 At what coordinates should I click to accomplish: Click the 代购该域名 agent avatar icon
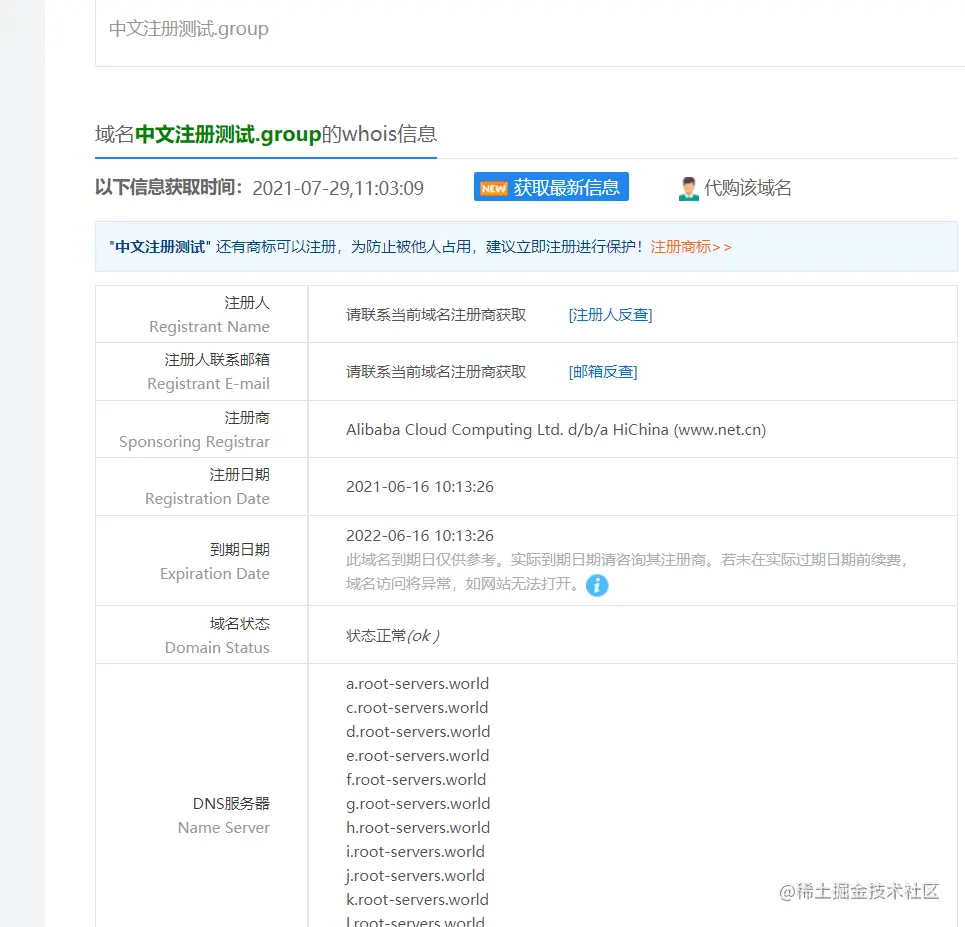pos(689,188)
